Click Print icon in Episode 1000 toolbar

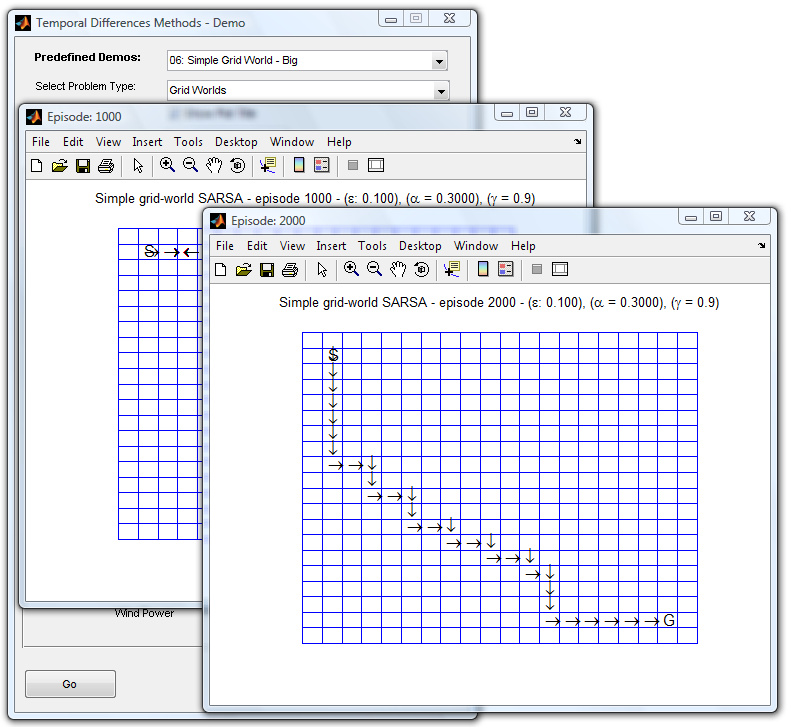(x=106, y=166)
